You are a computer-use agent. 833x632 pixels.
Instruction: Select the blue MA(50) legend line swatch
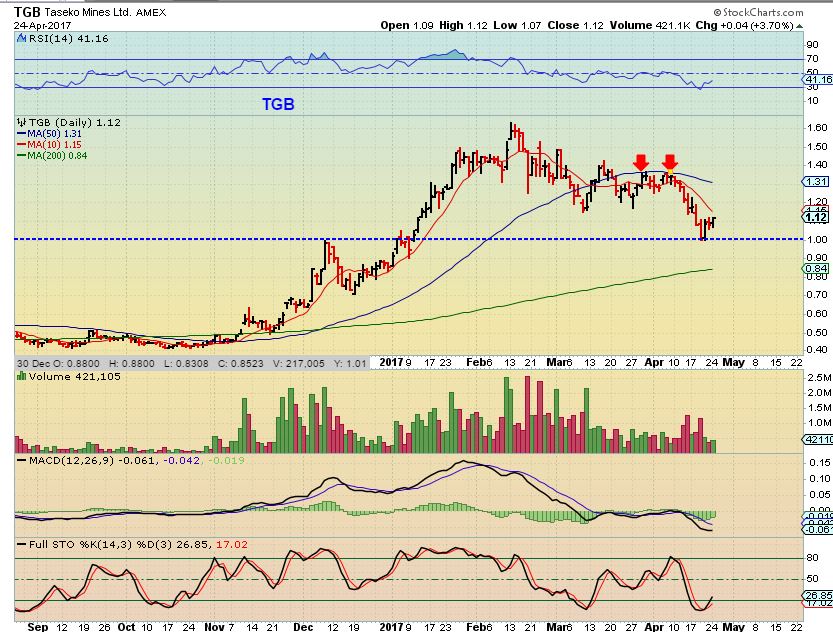click(x=21, y=134)
